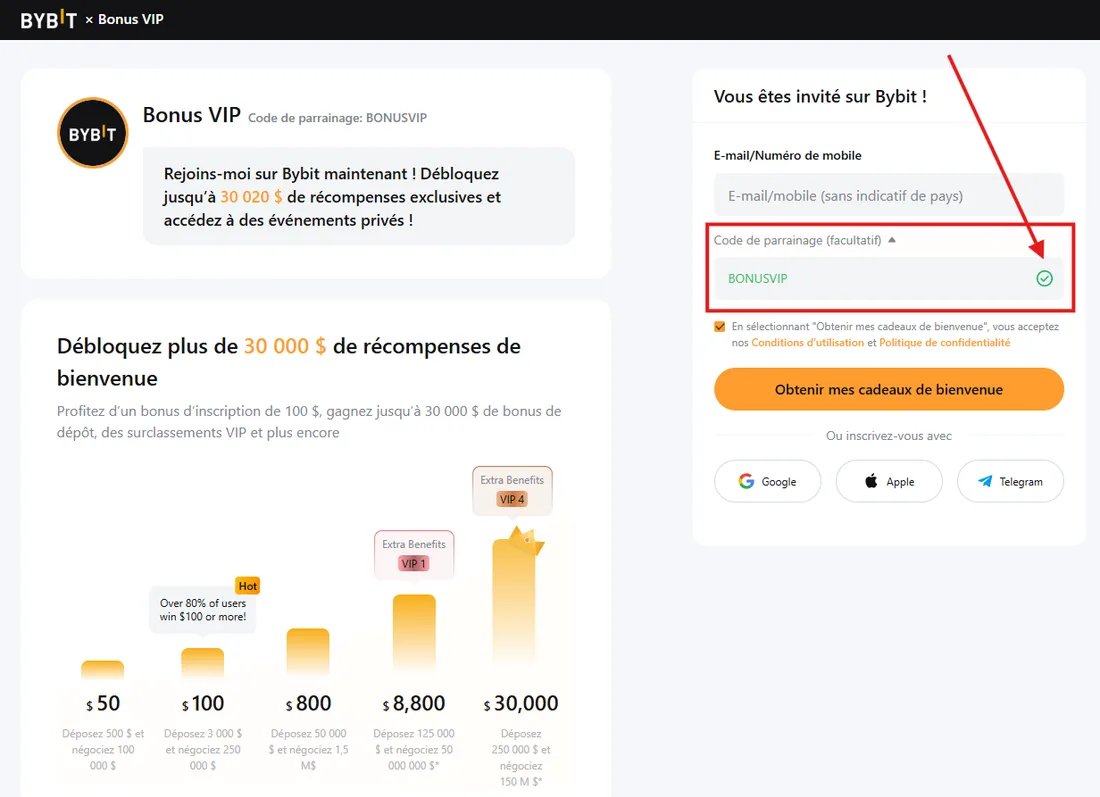
Task: Click the Déposez 3 000 $ condition text
Action: pyautogui.click(x=203, y=749)
